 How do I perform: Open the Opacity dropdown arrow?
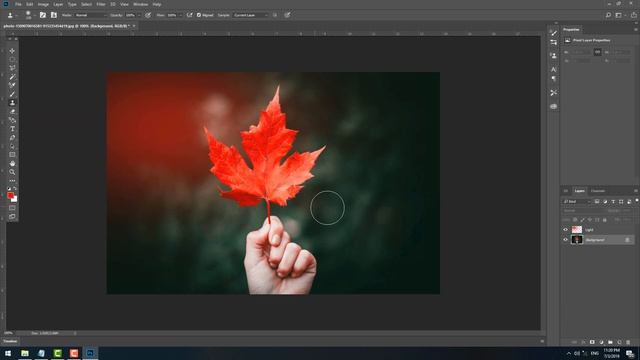coord(139,15)
